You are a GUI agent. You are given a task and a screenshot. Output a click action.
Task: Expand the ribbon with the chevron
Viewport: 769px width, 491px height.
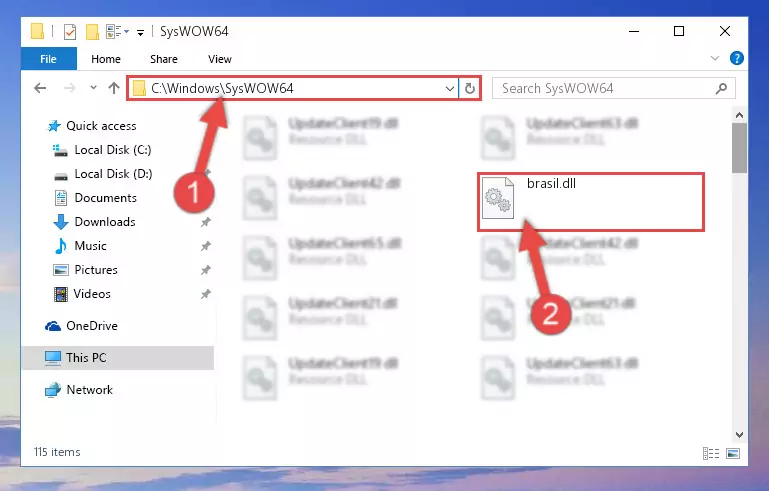pyautogui.click(x=715, y=58)
